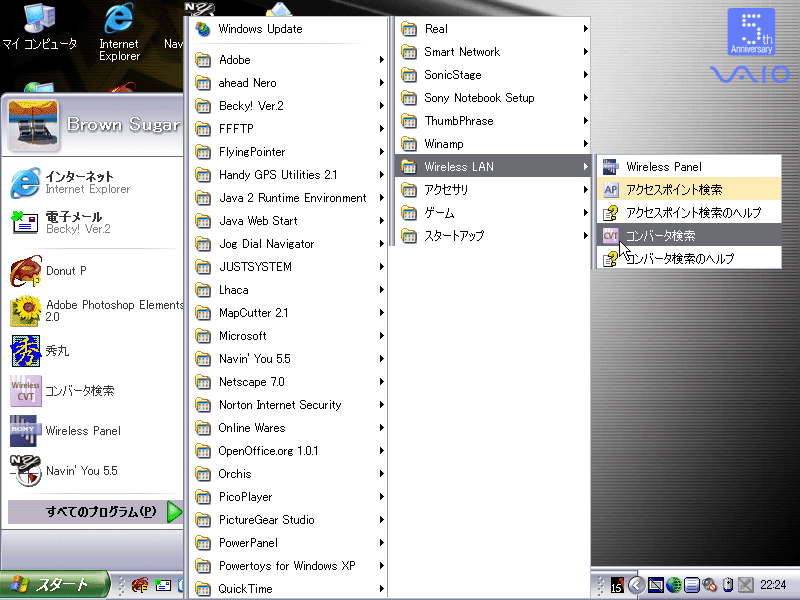This screenshot has width=800, height=600.
Task: Expand the JUSTSYSTEM submenu arrow
Action: 382,267
